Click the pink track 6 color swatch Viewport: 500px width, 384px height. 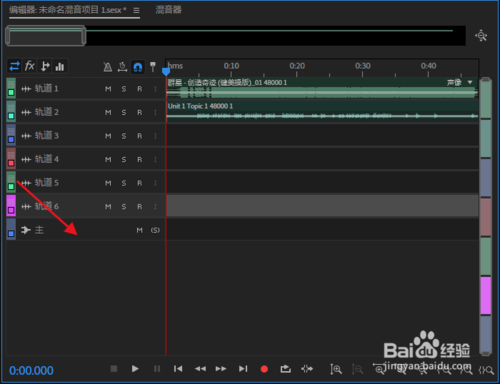(x=11, y=206)
